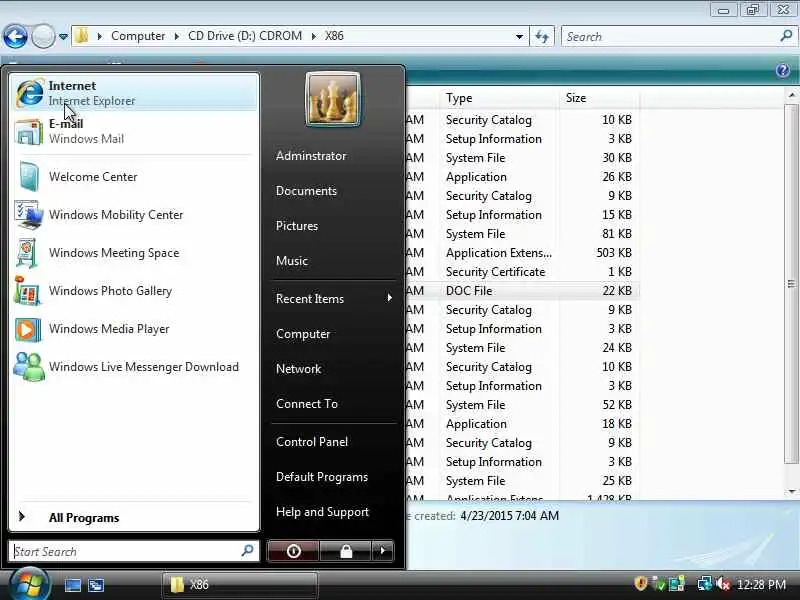Click the Windows Start orb
The image size is (800, 600).
tap(29, 584)
